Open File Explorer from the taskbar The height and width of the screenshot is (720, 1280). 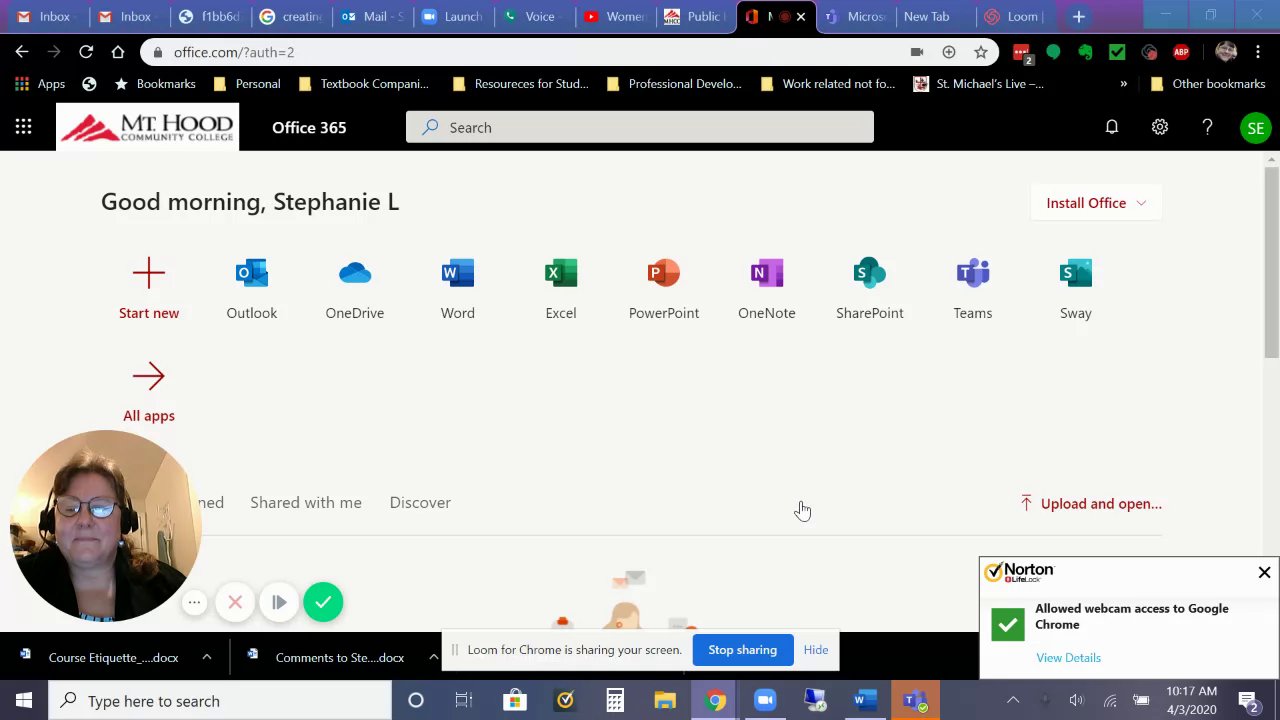(x=665, y=701)
